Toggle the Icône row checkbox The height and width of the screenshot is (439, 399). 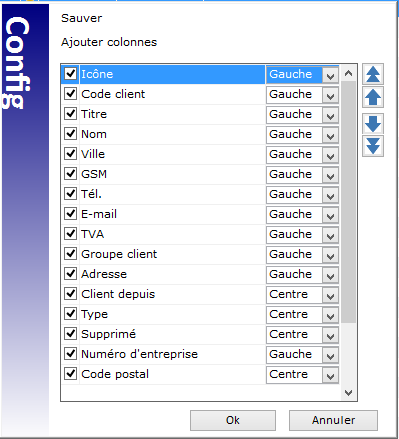point(71,74)
